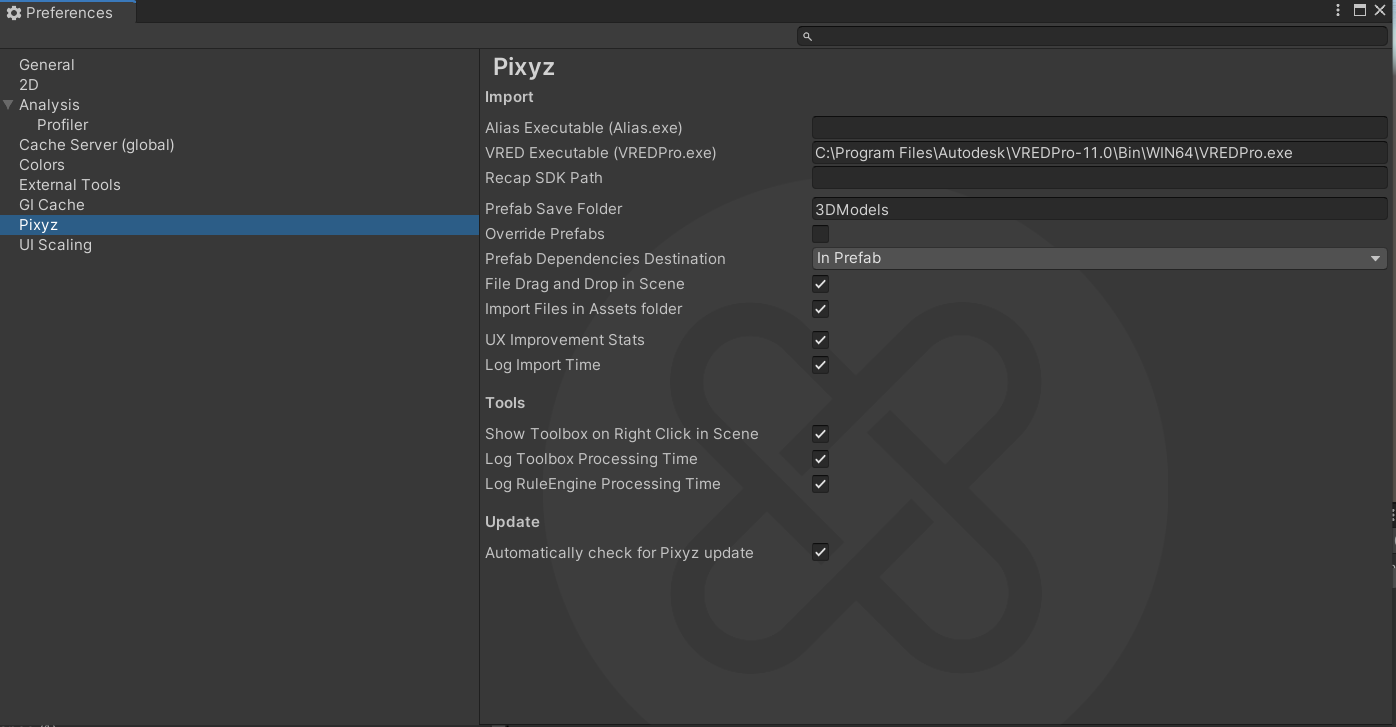Open Prefab Dependencies Destination dropdown
The height and width of the screenshot is (727, 1396).
click(1099, 258)
